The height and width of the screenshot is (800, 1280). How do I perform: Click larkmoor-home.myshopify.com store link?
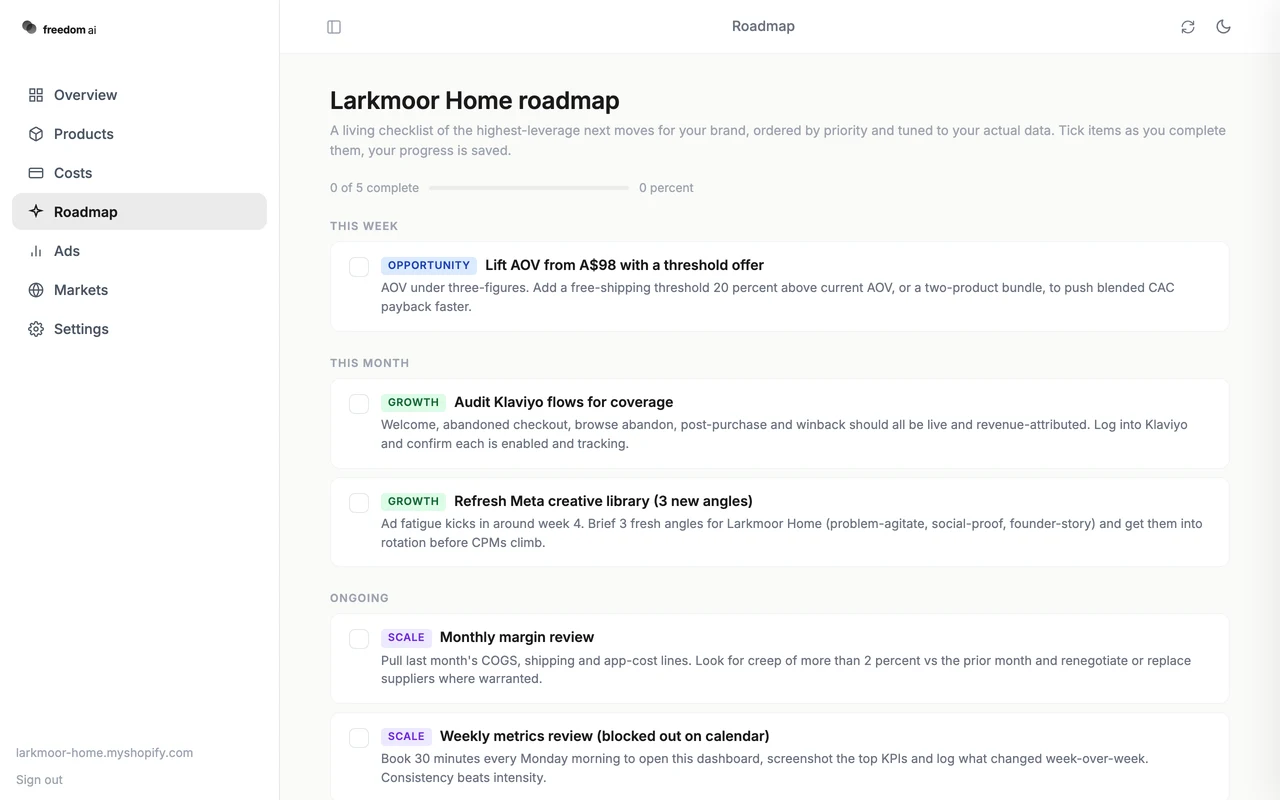[x=104, y=753]
